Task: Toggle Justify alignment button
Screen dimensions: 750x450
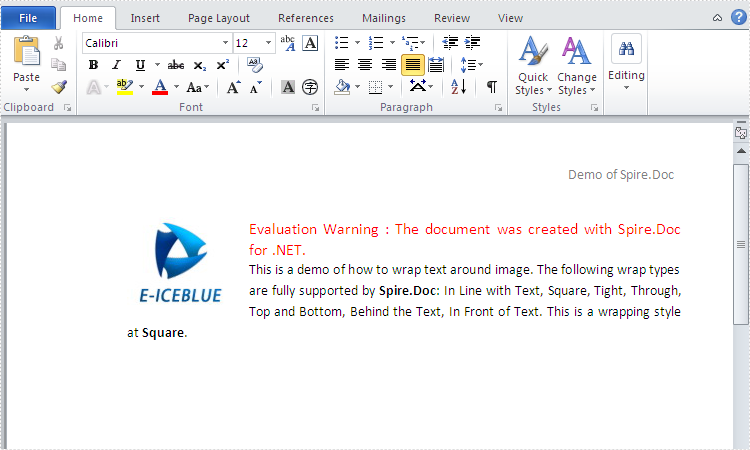Action: point(413,65)
